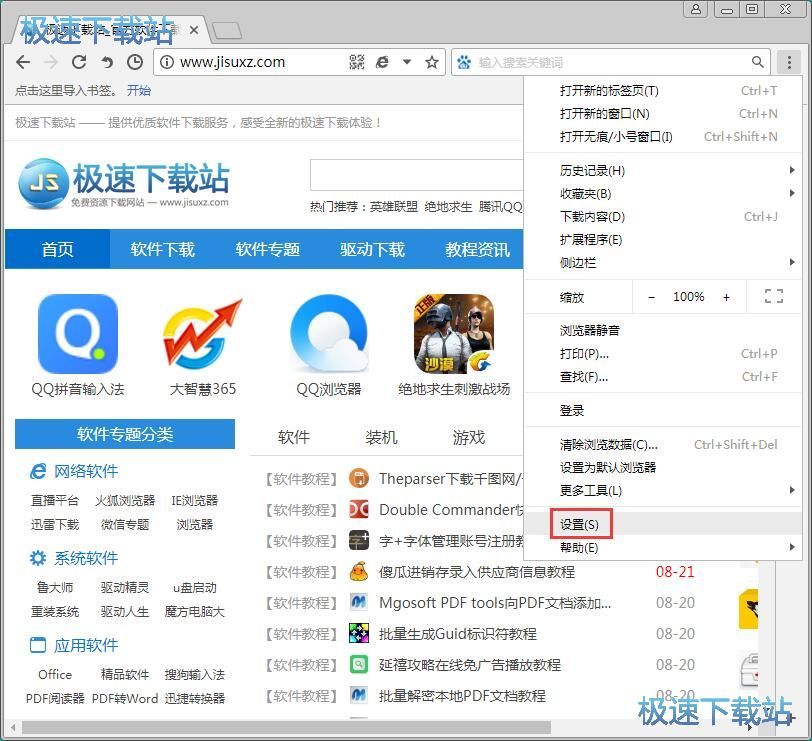812x741 pixels.
Task: Click the 开始 import bookmarks link
Action: coord(139,90)
